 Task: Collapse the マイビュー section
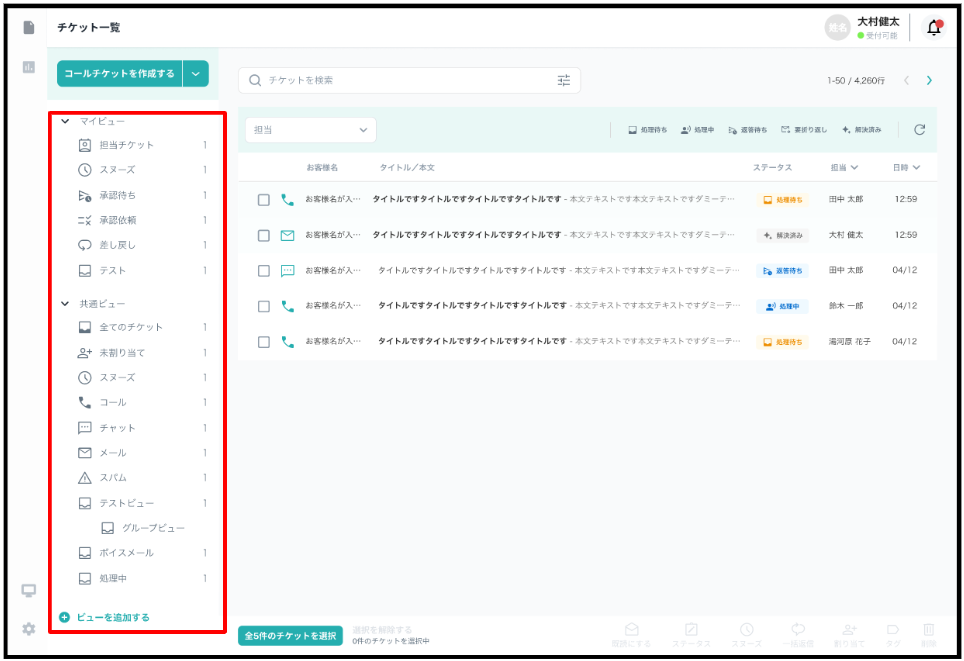pyautogui.click(x=66, y=121)
